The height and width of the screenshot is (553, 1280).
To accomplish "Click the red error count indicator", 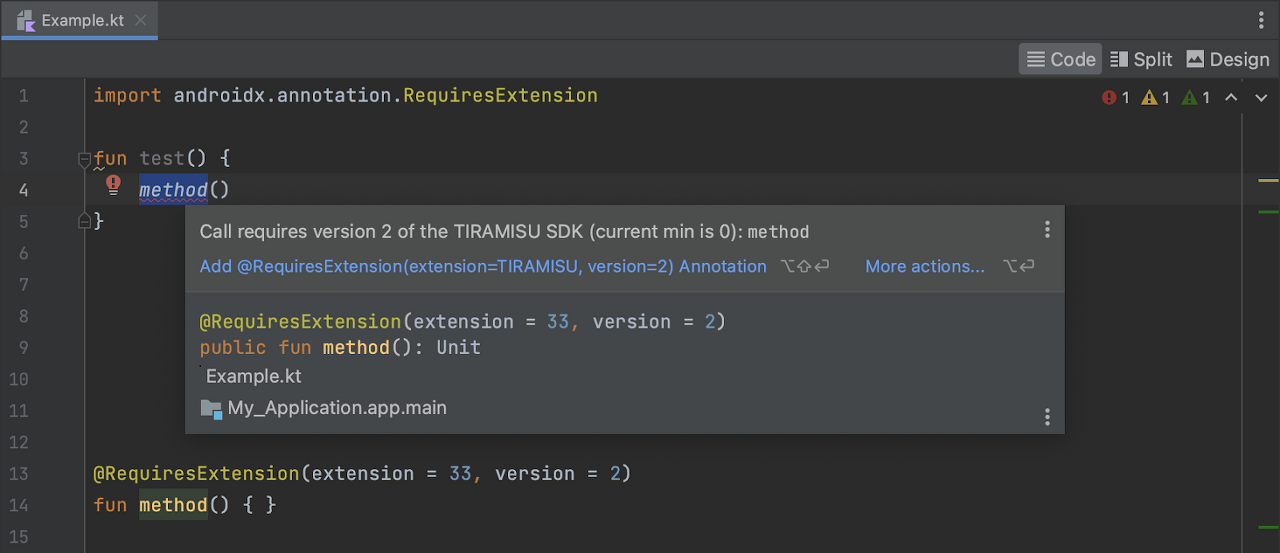I will pos(1115,97).
